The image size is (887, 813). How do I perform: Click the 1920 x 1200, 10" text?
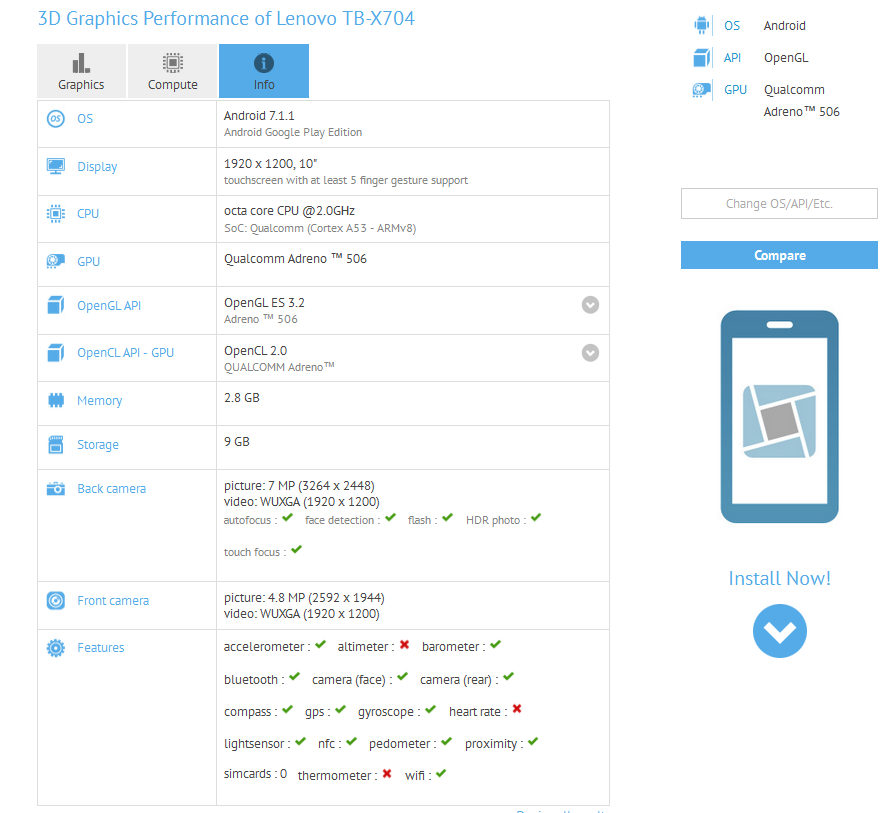(270, 164)
